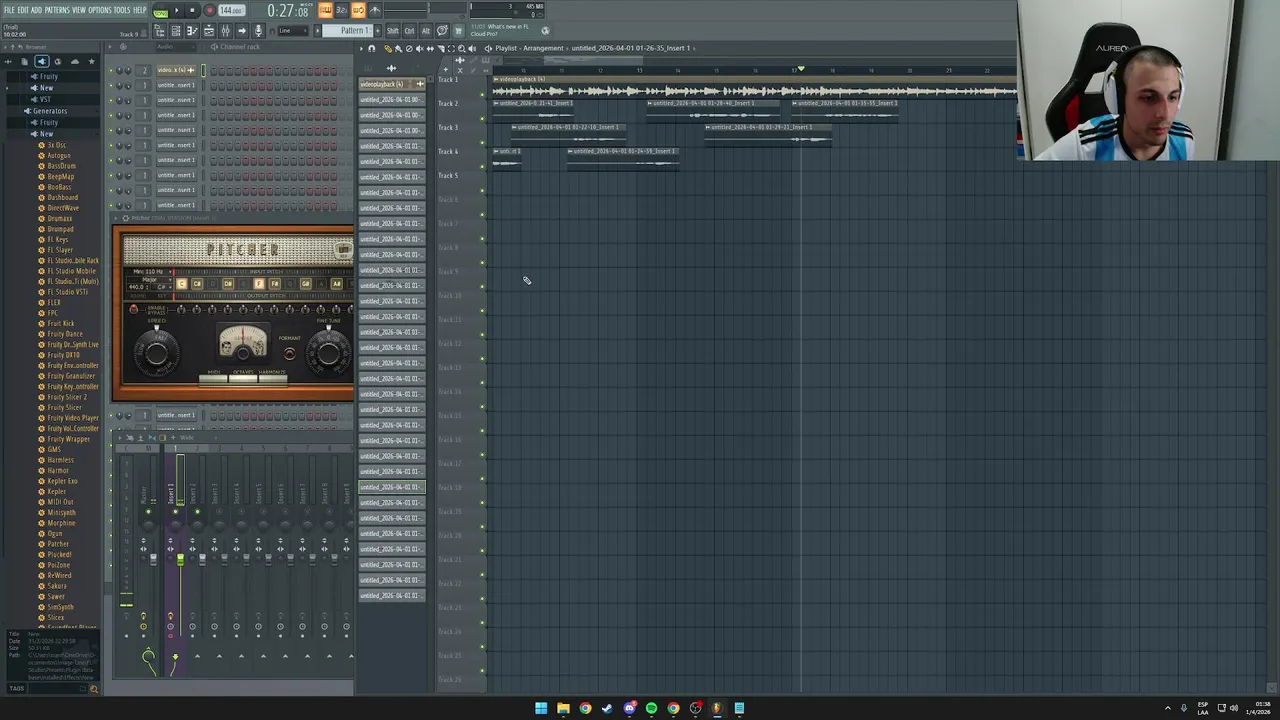This screenshot has width=1280, height=720.
Task: Toggle Song/Pattern mode button
Action: [x=161, y=11]
